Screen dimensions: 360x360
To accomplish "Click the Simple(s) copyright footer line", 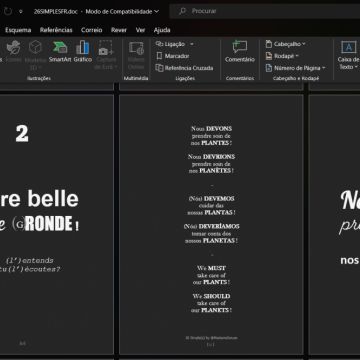I will 211,338.
